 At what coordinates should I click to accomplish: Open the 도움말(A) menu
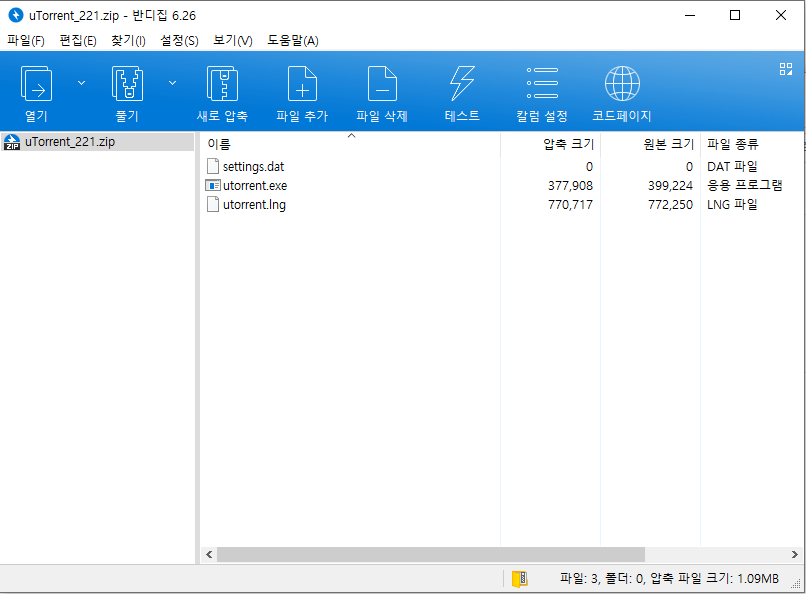pos(292,41)
